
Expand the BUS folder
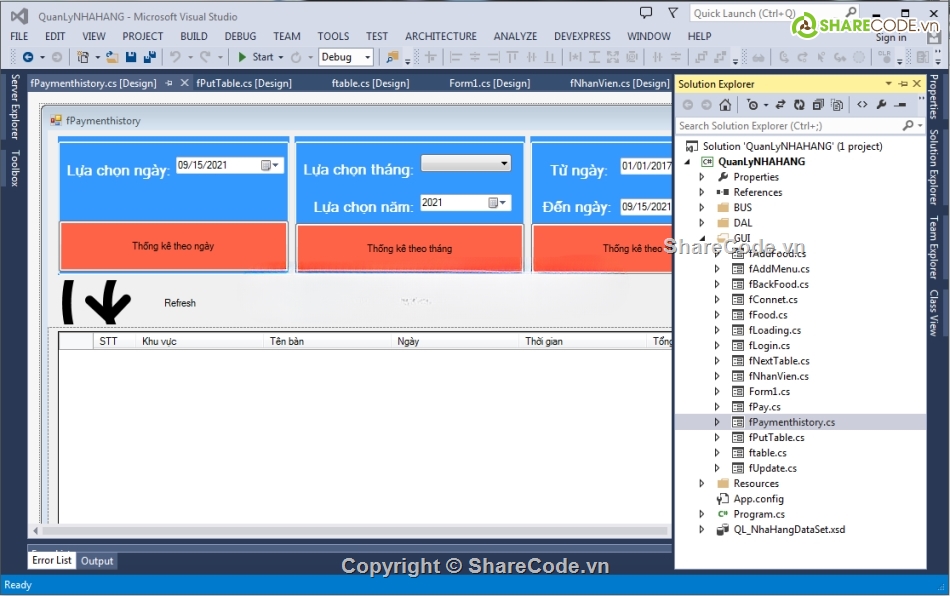click(702, 207)
